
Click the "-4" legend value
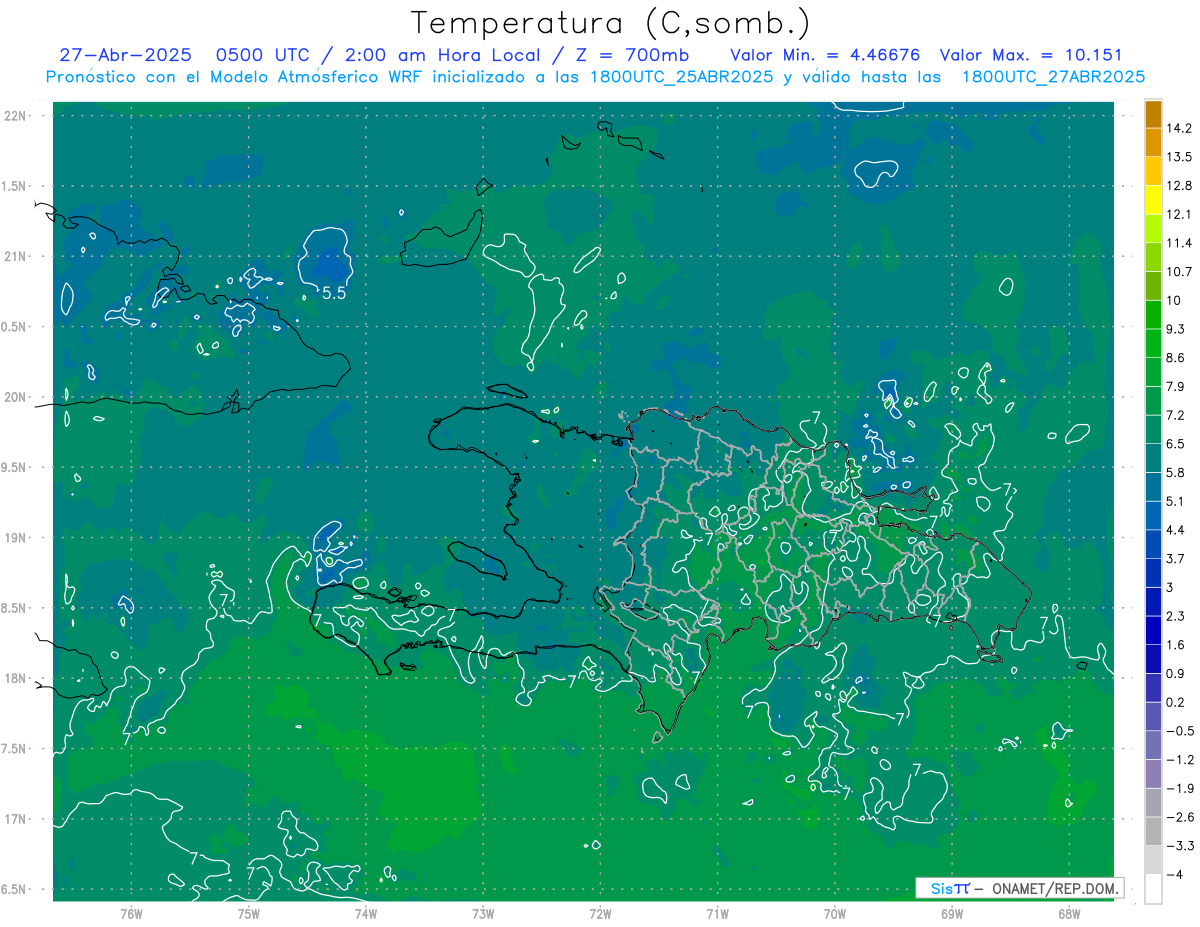point(1175,874)
